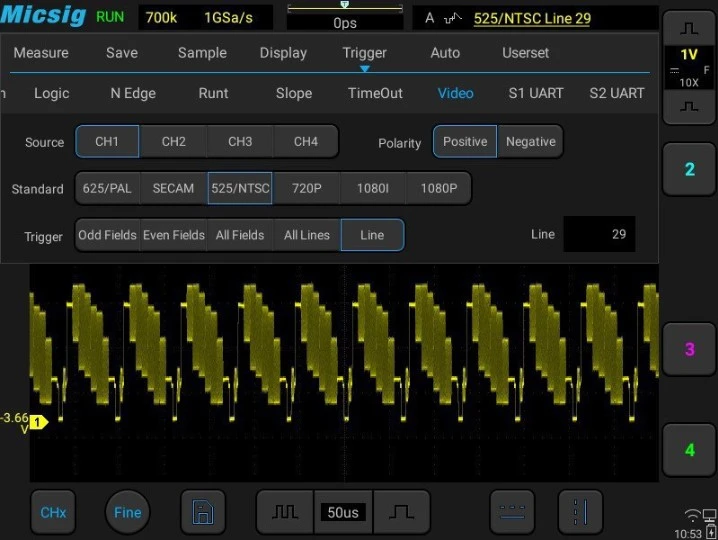Tap the 1V channel scale readout

point(689,55)
